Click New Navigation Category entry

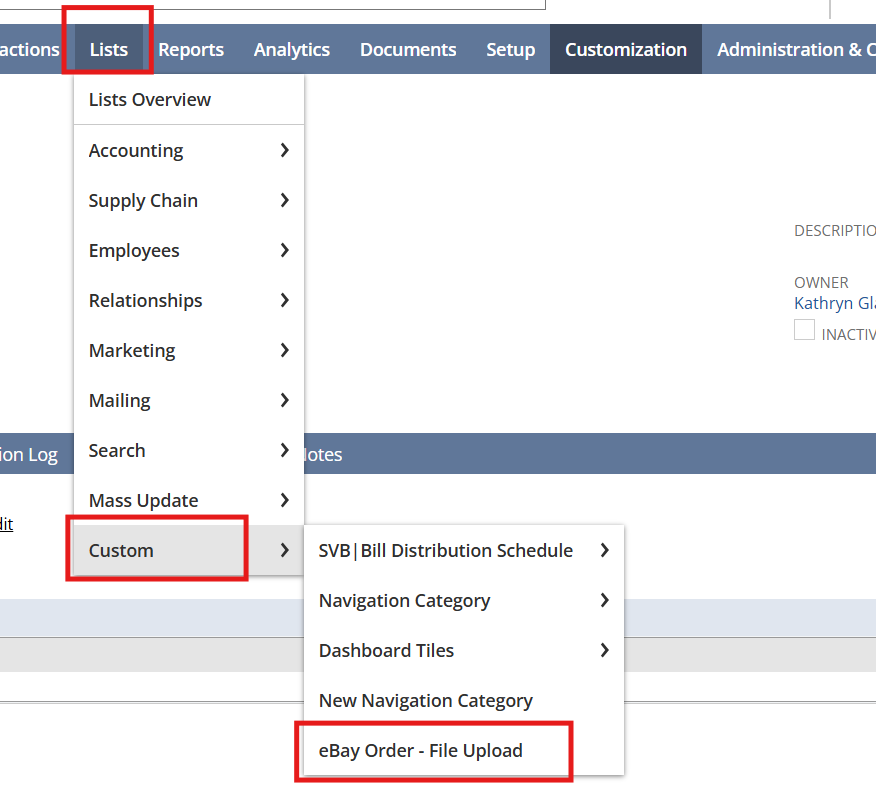(x=425, y=700)
